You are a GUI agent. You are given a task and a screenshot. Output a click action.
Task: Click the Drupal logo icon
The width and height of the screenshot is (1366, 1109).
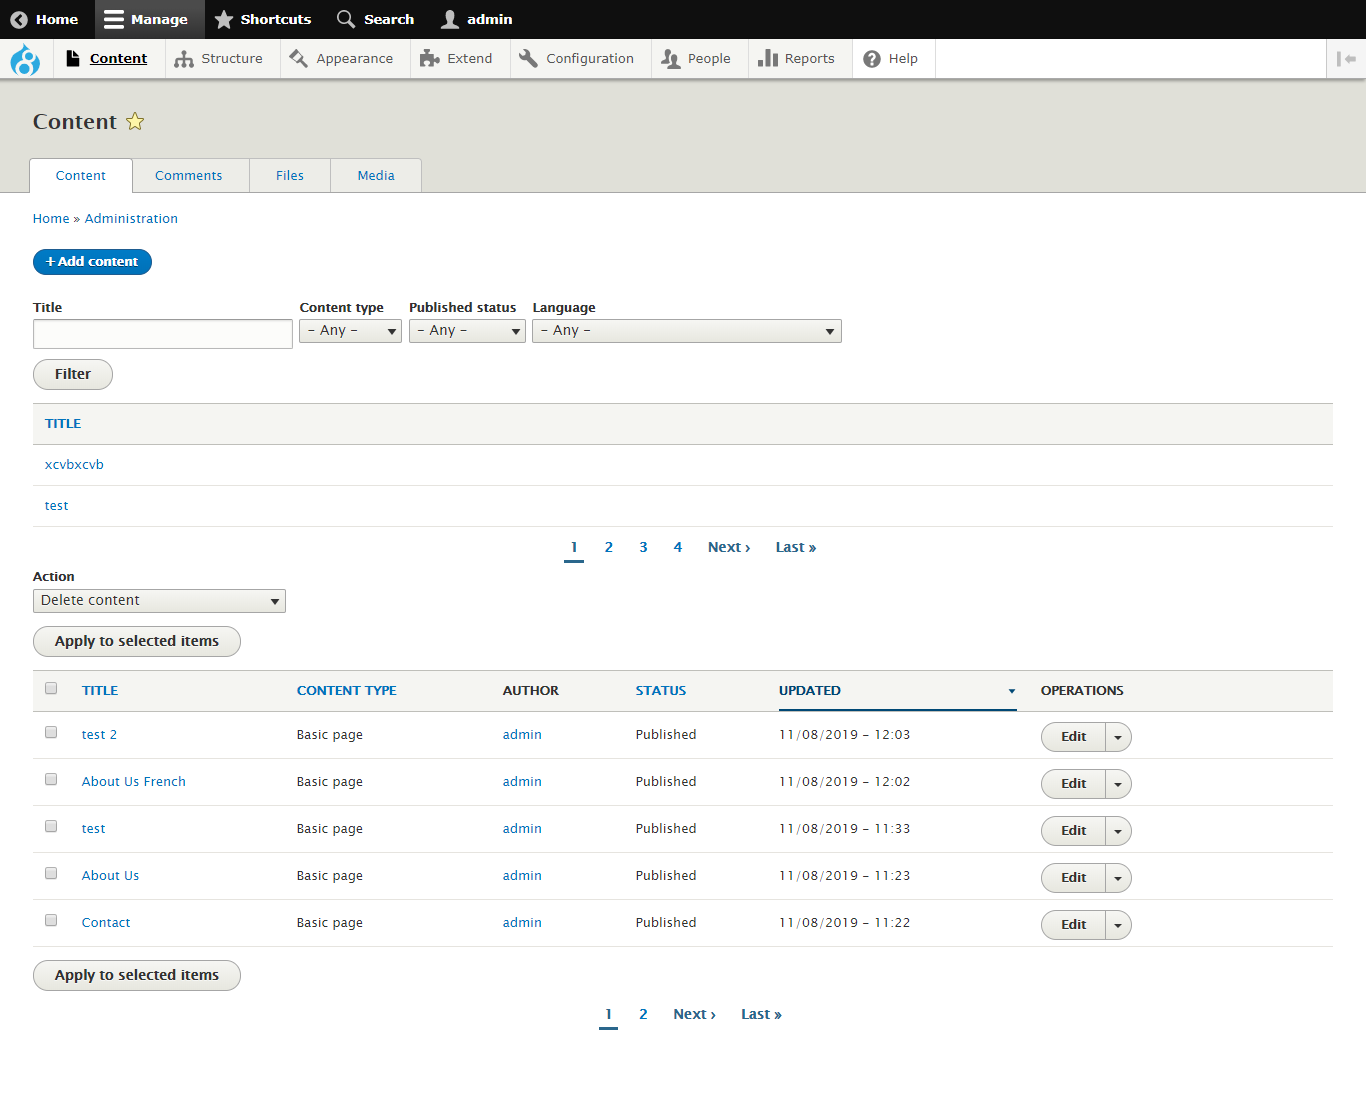pyautogui.click(x=25, y=60)
